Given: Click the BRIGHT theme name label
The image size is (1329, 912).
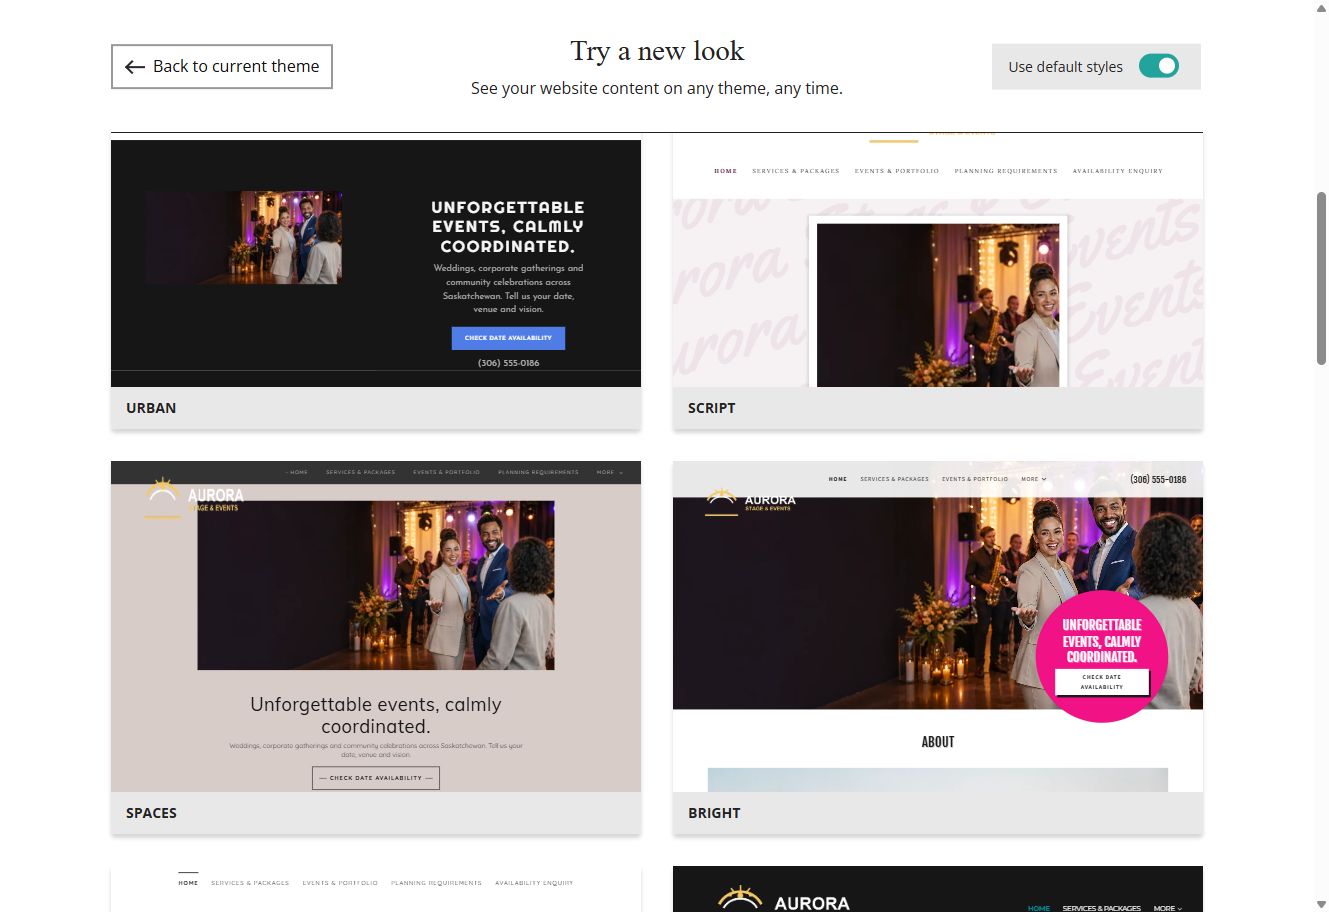Looking at the screenshot, I should click(714, 813).
